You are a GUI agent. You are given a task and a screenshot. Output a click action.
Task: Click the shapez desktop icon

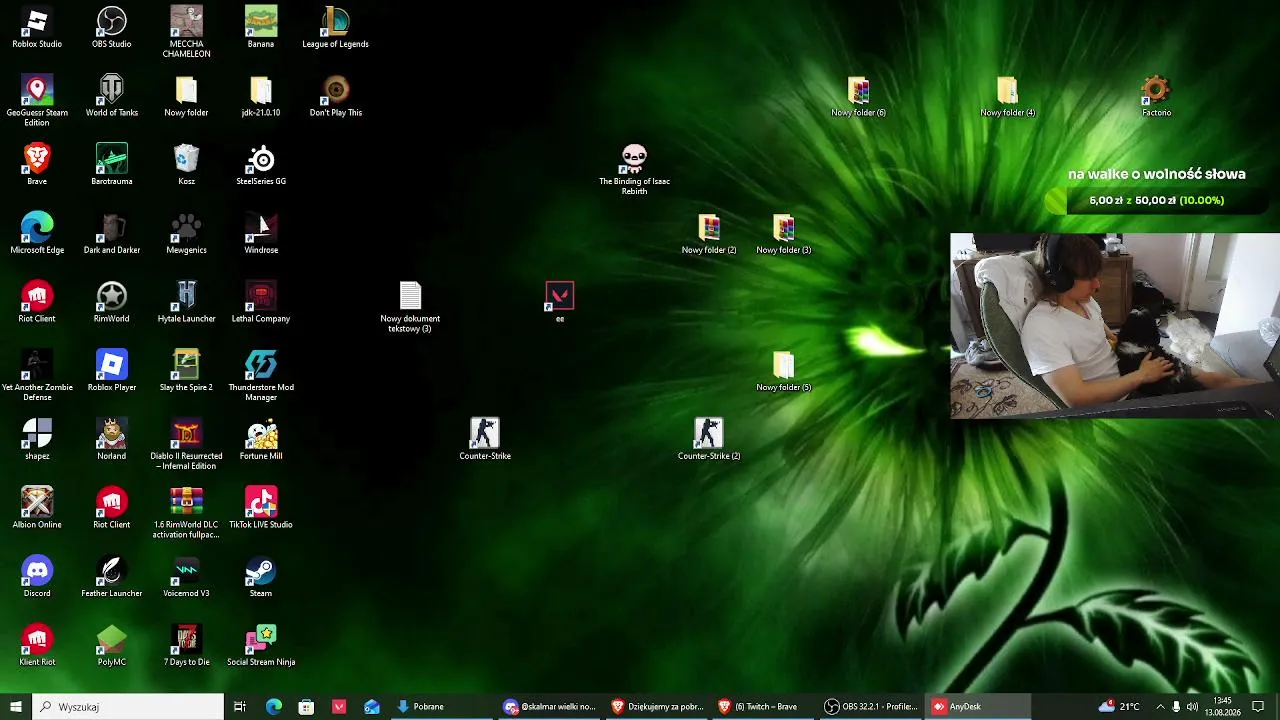pyautogui.click(x=37, y=440)
